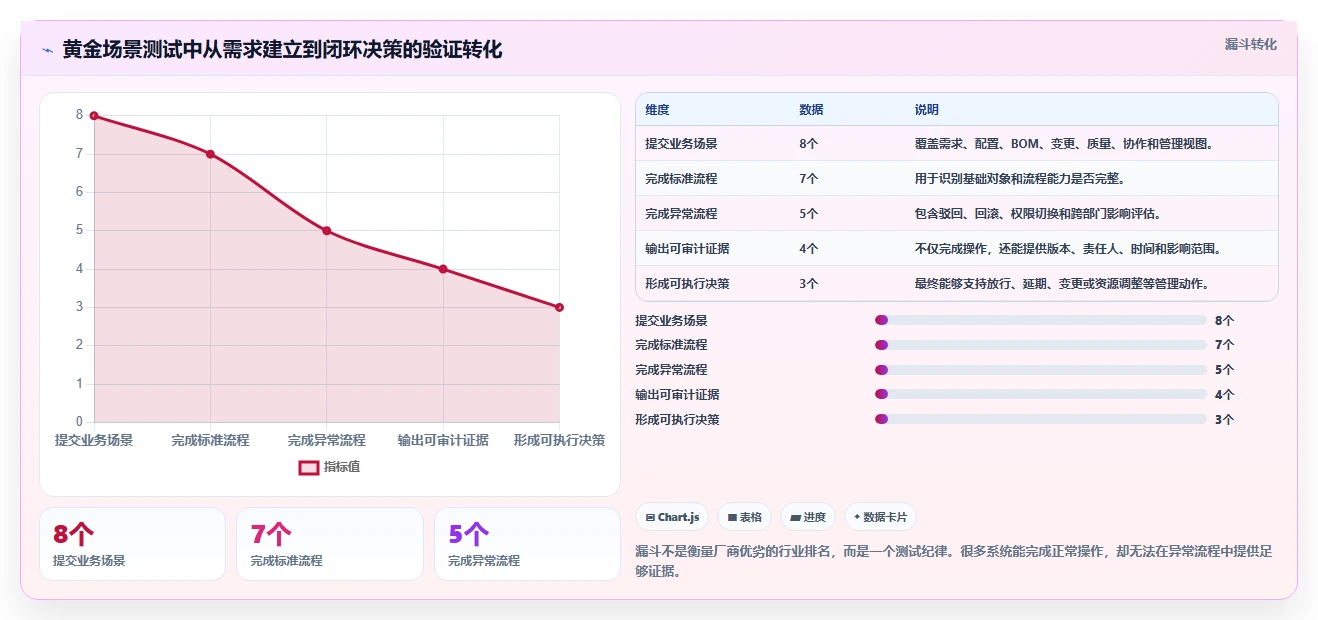Click the 漏斗转化 label in the header
Screen dimensions: 1318x620
click(x=1250, y=45)
